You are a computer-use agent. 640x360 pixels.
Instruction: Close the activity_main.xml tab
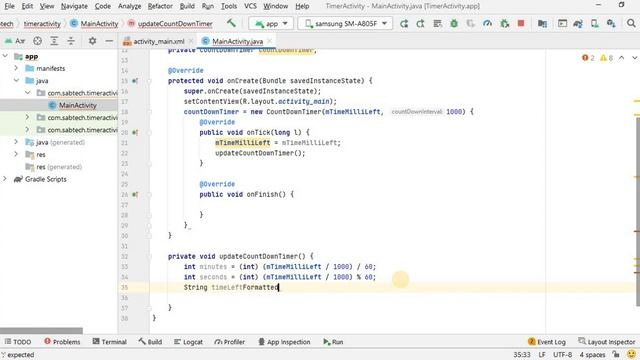tap(191, 41)
